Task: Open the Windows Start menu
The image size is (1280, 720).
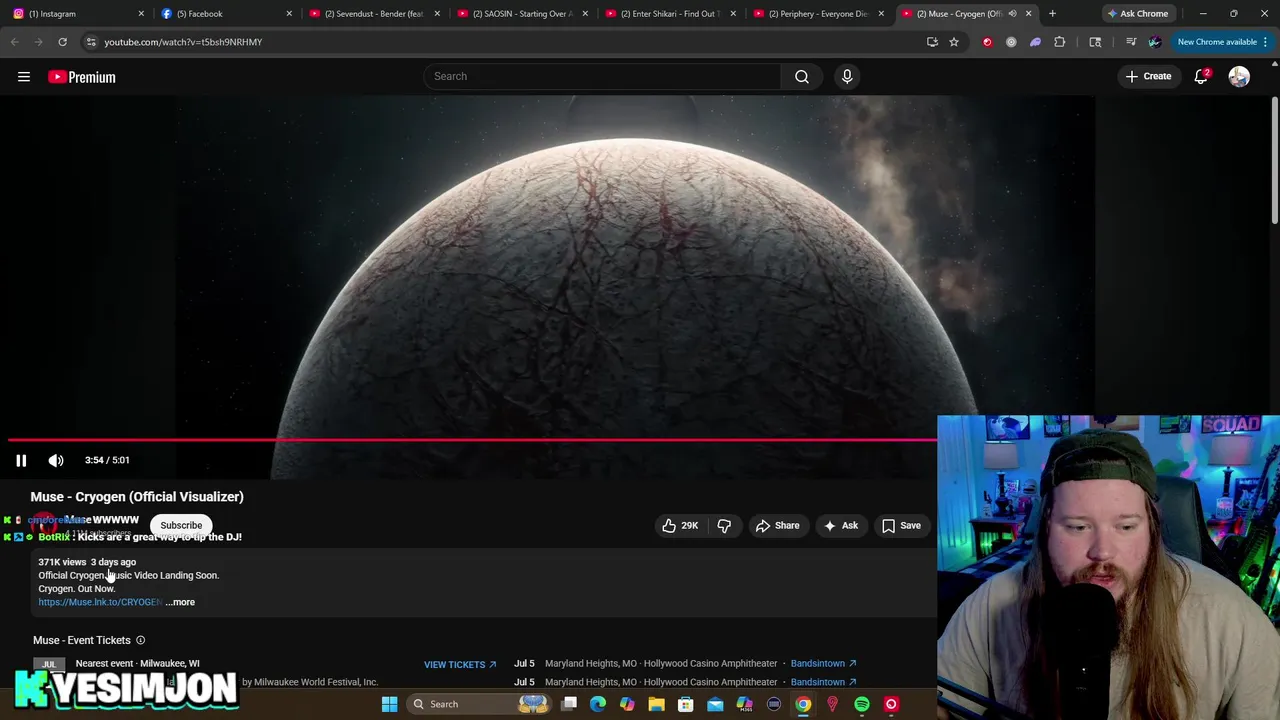Action: 389,704
